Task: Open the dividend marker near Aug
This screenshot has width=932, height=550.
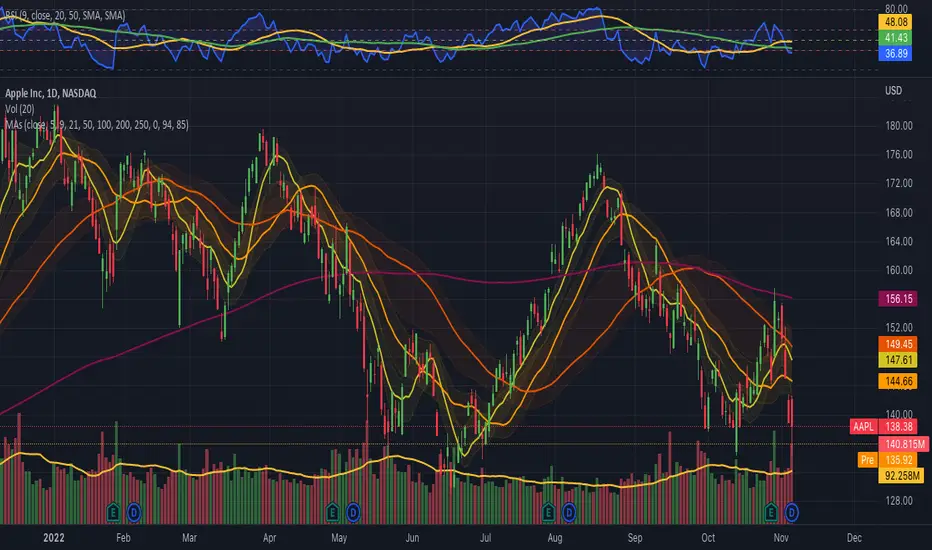Action: click(569, 512)
